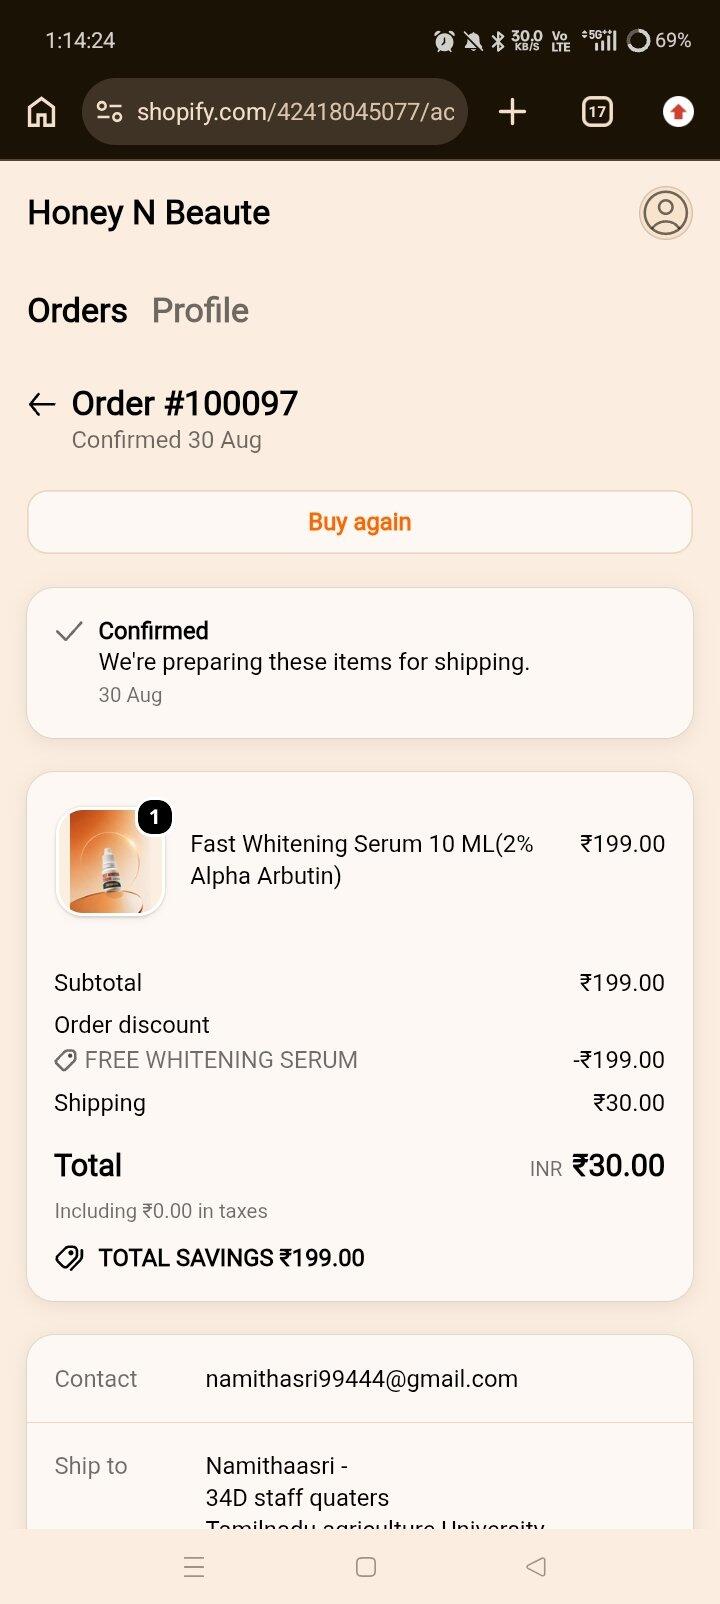
Task: Tap the Android home square icon
Action: [366, 1567]
